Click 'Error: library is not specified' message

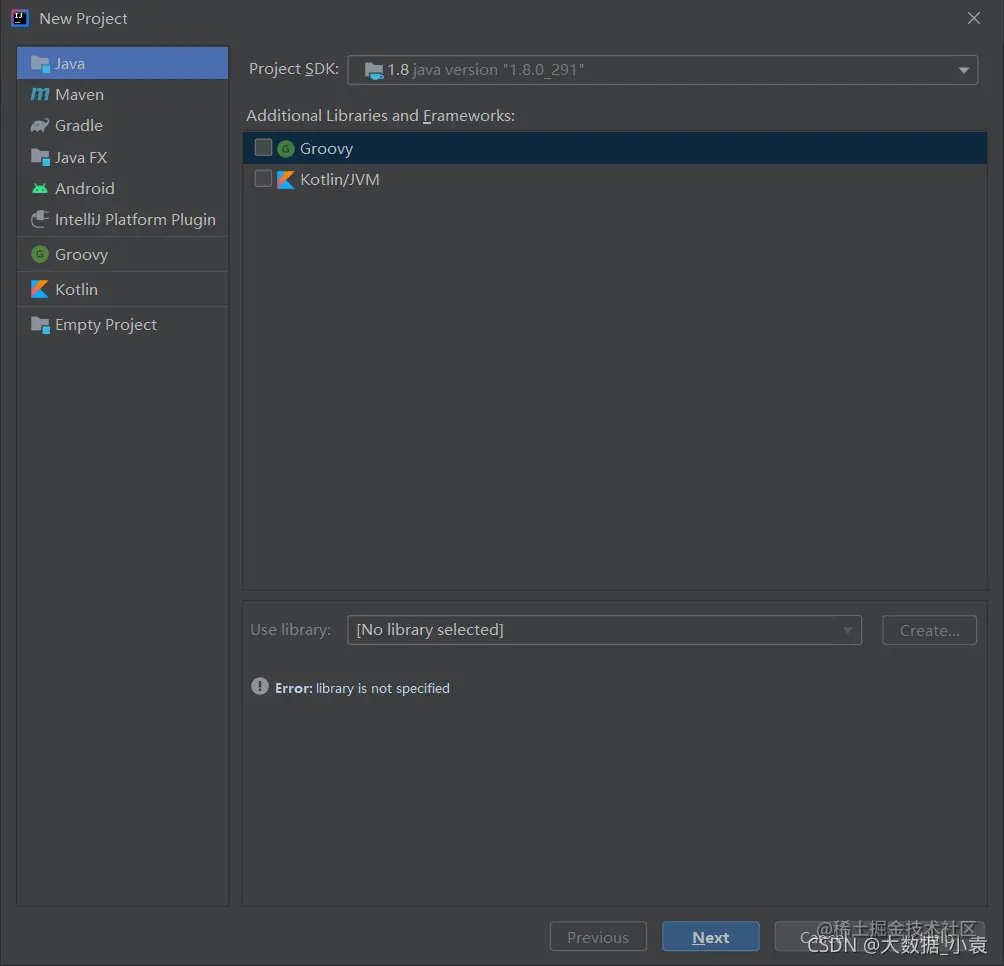click(362, 688)
